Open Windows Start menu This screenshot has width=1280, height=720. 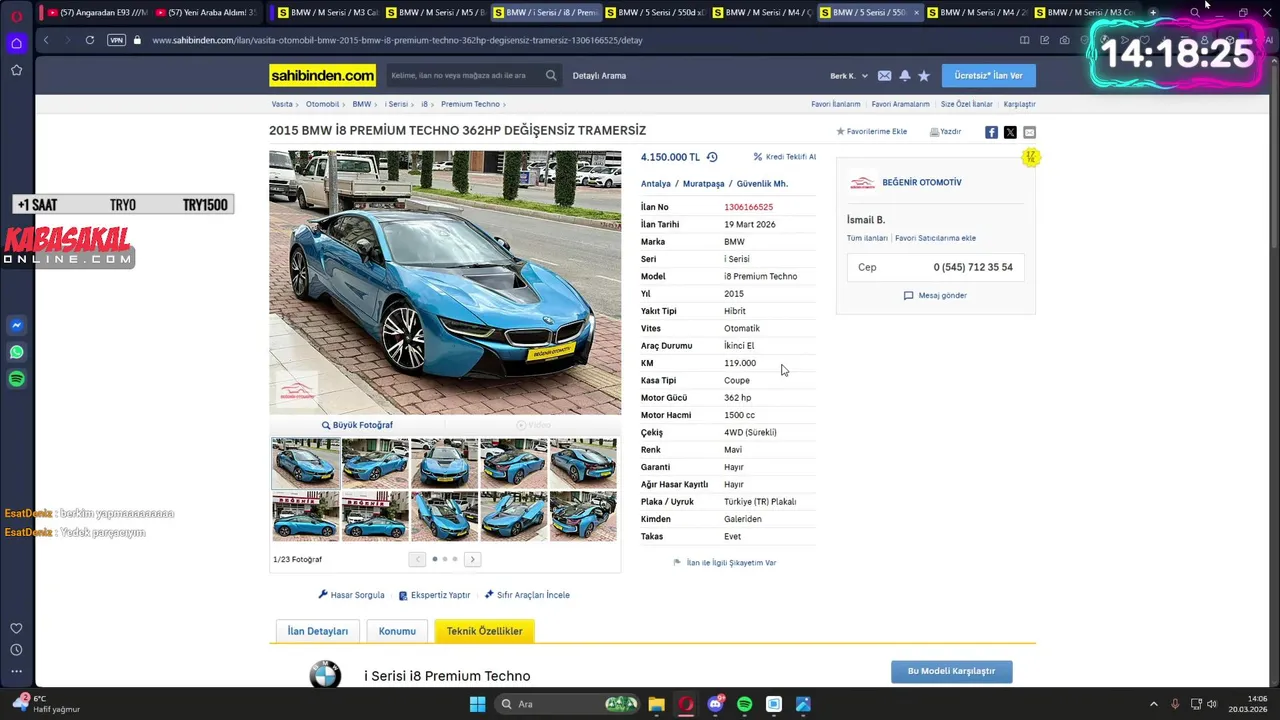pos(477,704)
